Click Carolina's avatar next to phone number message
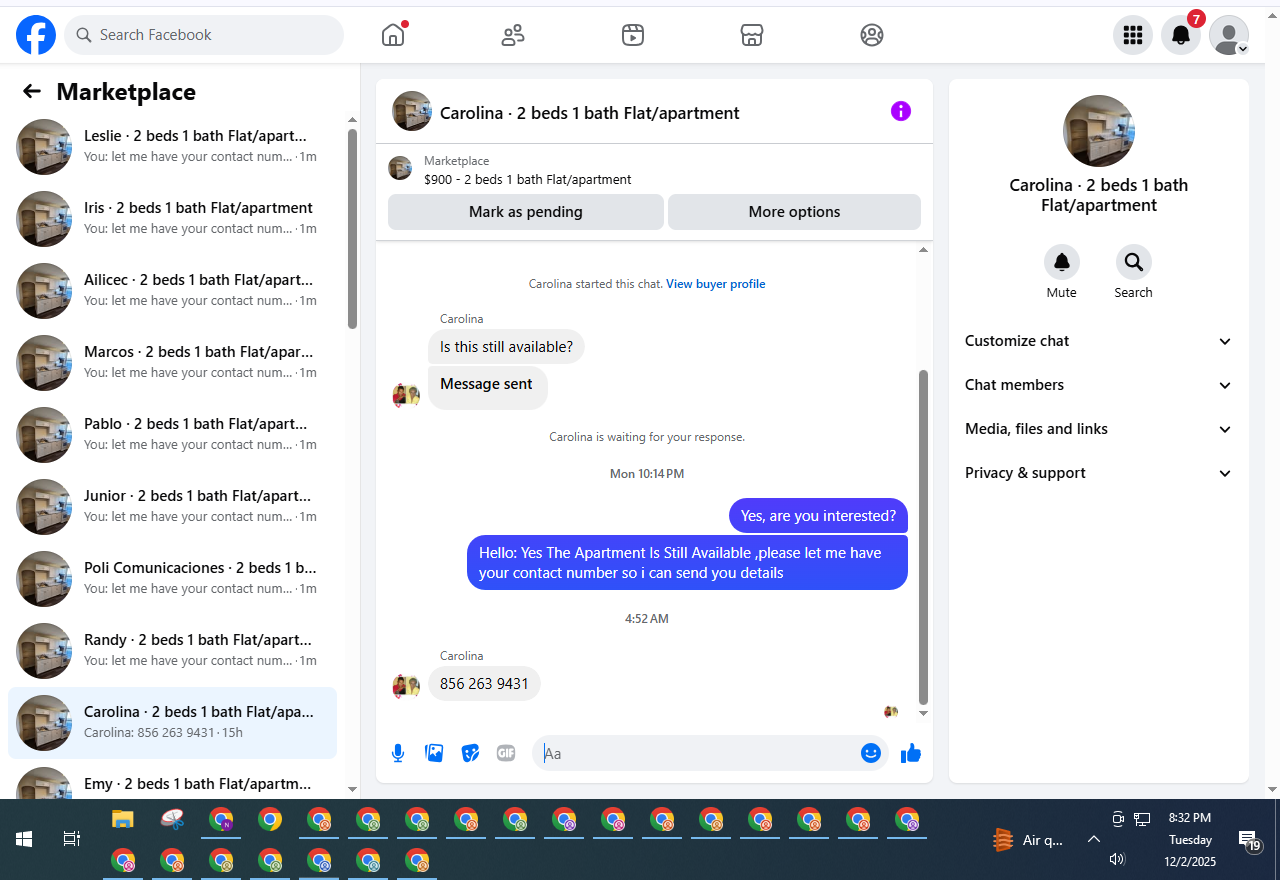Viewport: 1280px width, 880px height. (x=406, y=686)
